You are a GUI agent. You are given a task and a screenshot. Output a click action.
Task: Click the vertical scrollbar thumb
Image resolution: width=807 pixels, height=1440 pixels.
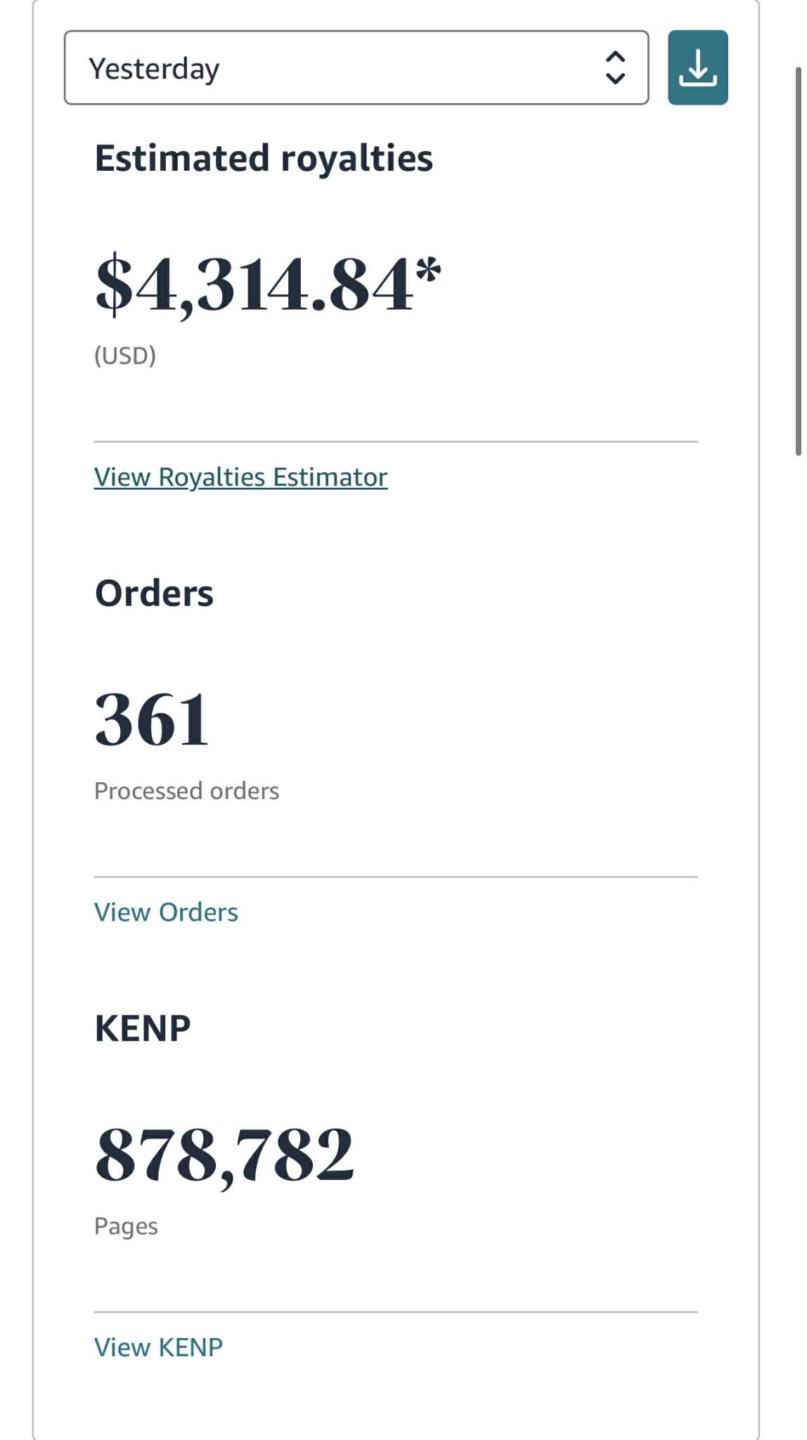coord(798,260)
